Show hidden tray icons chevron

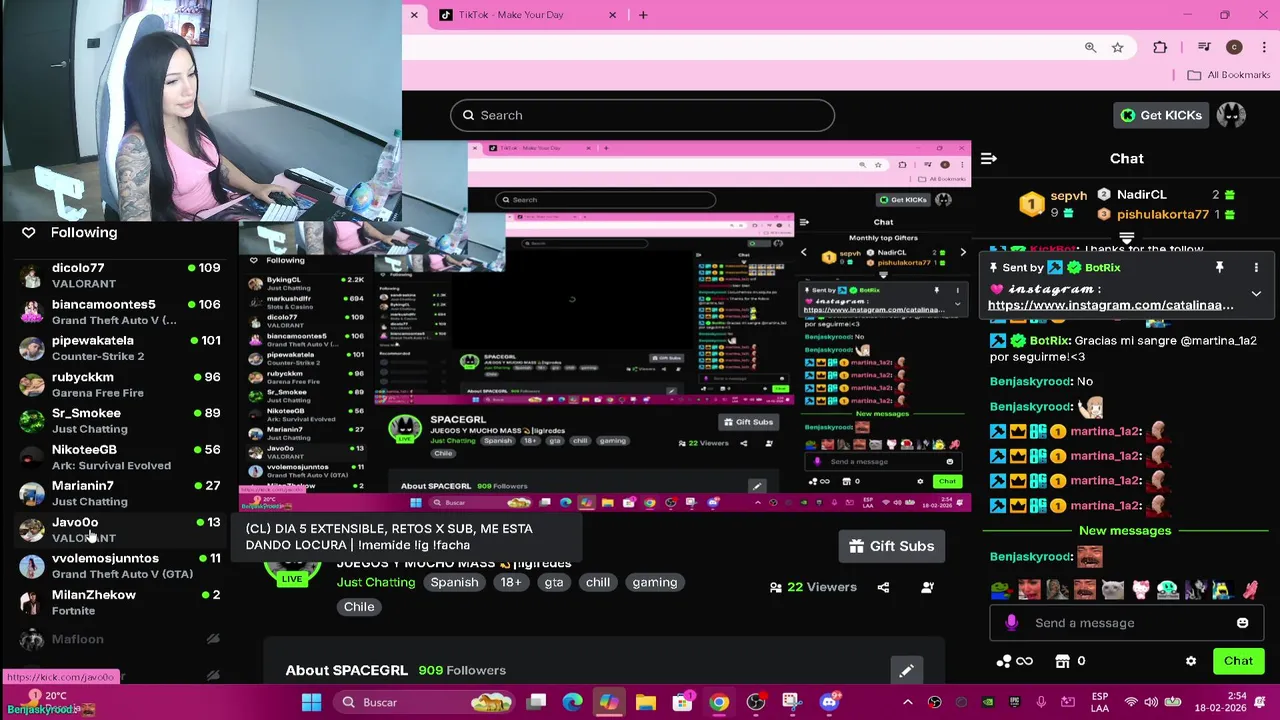click(x=908, y=702)
